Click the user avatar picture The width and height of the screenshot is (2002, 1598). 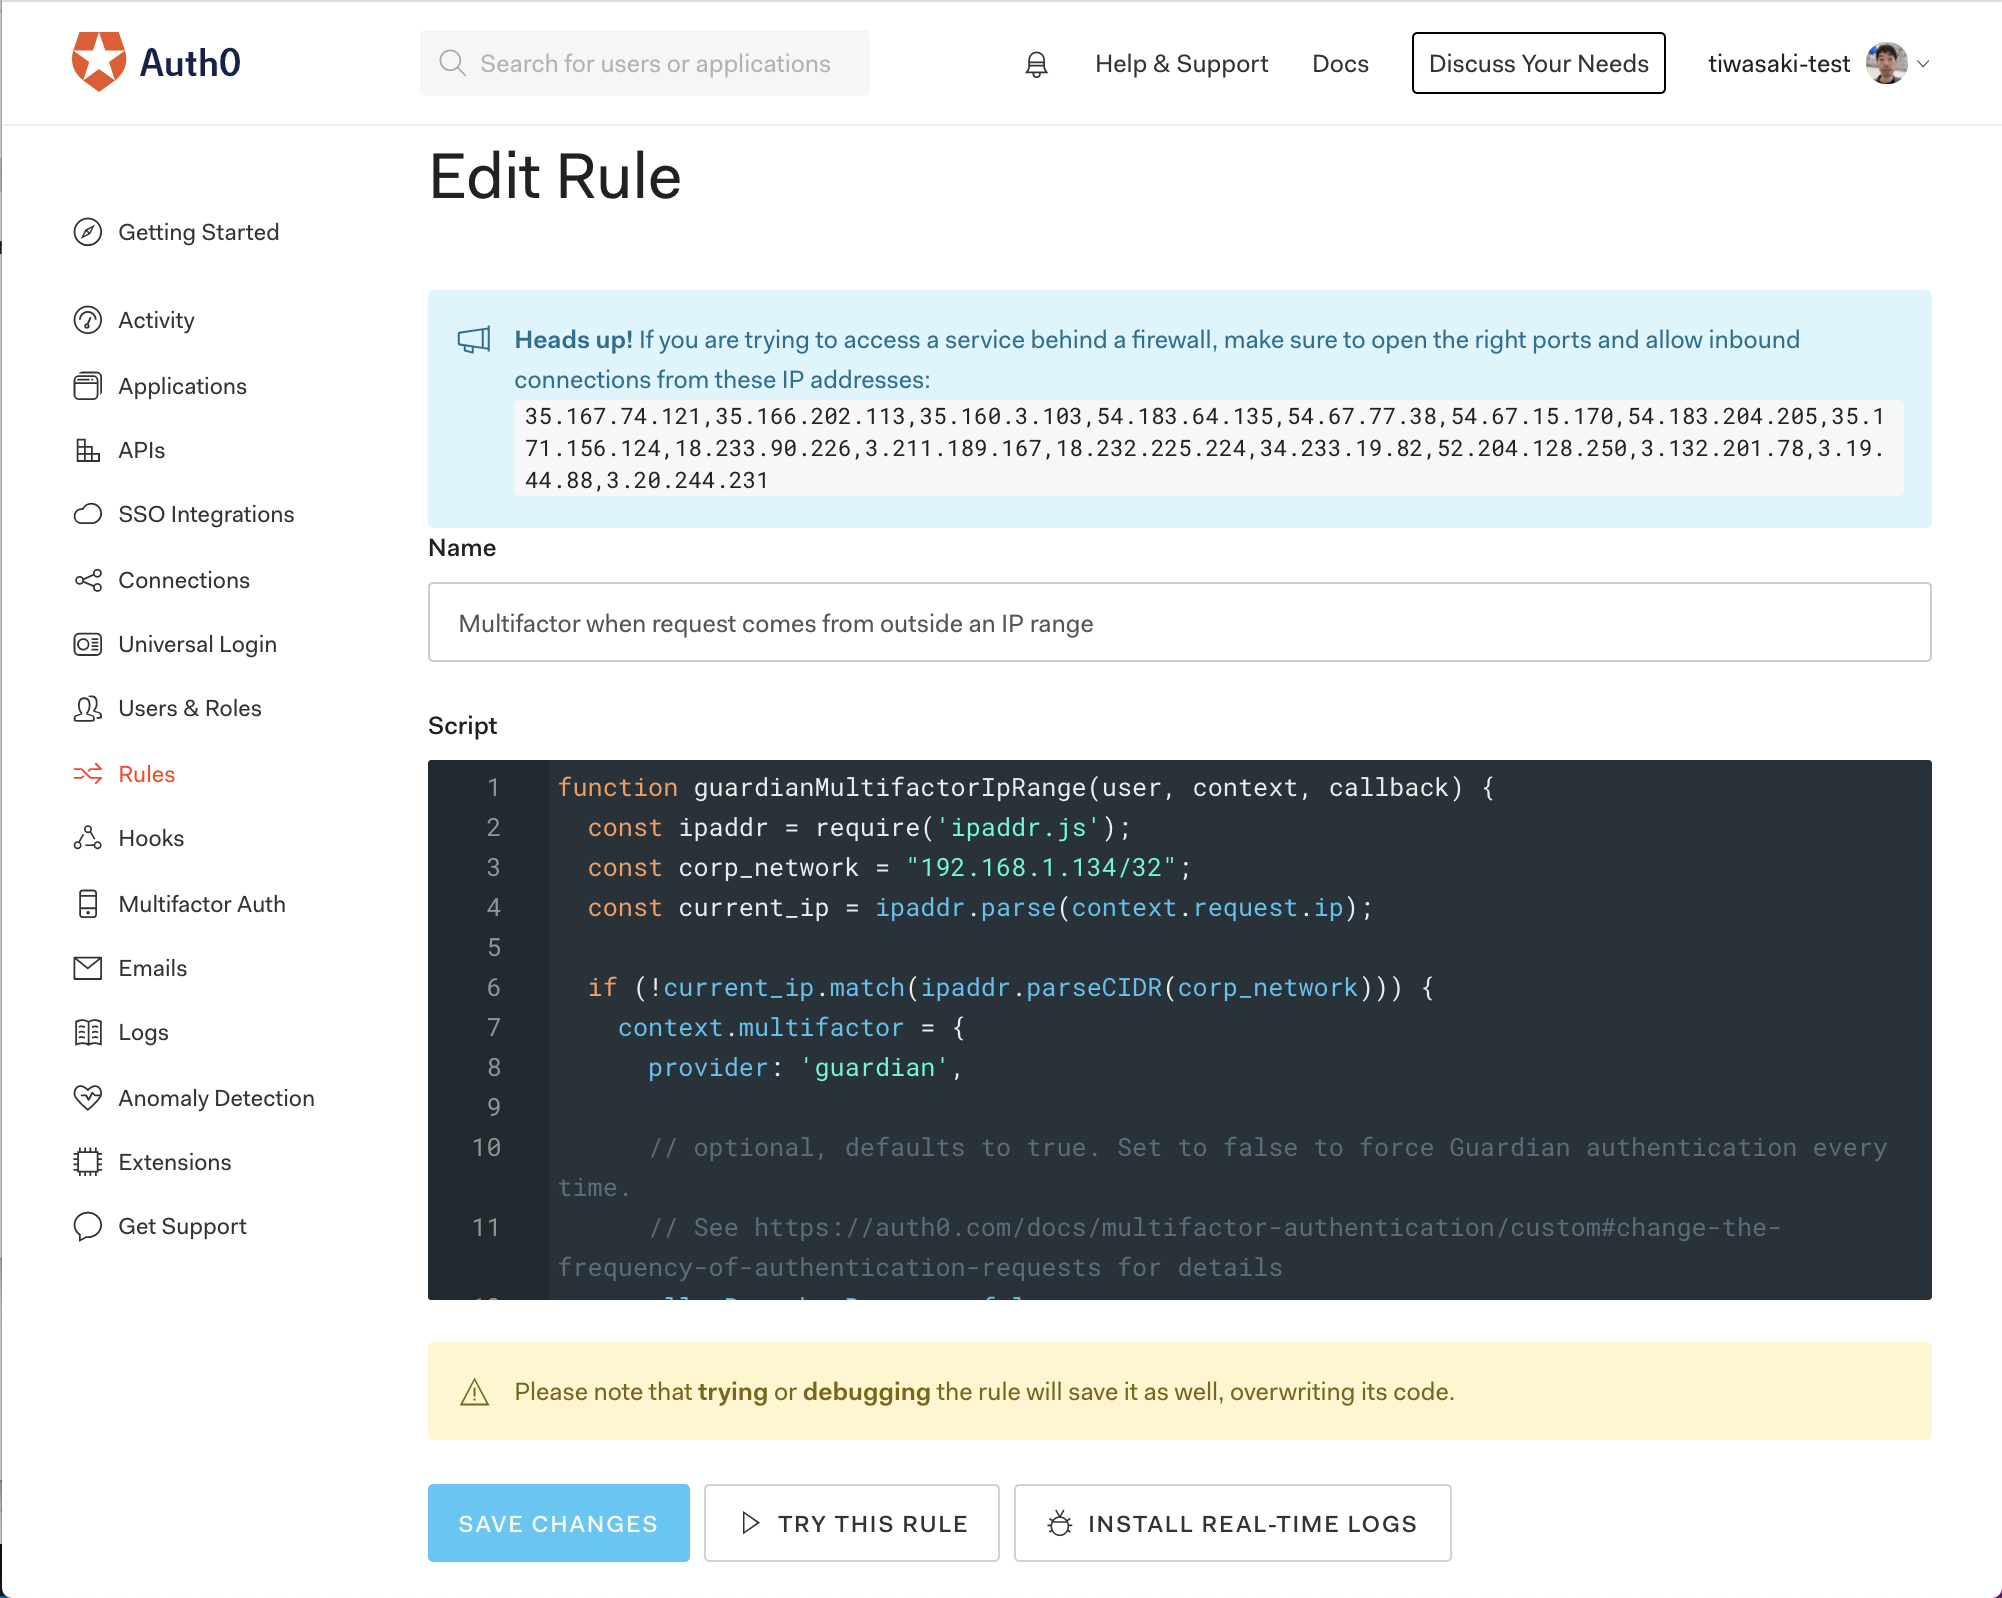pyautogui.click(x=1886, y=63)
